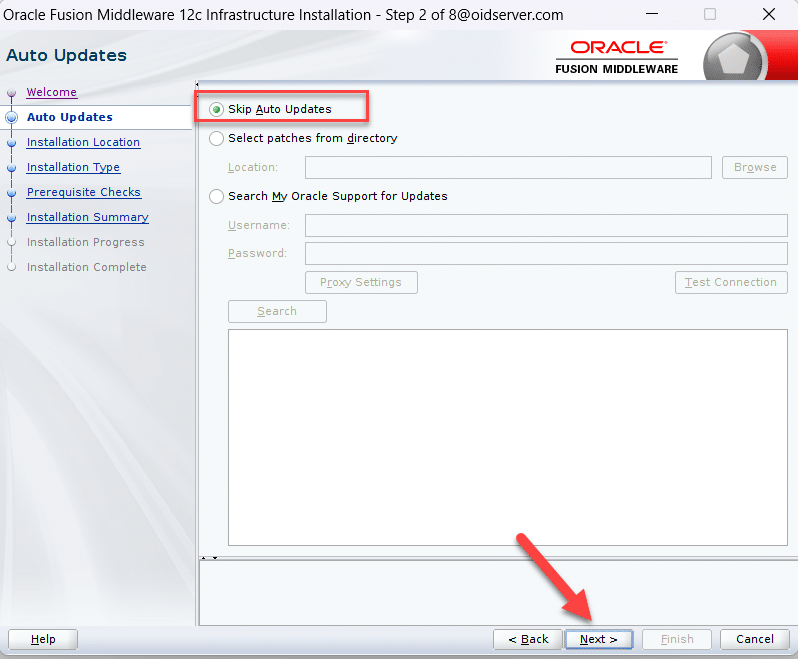Click the Oracle Fusion Middleware logo
Image resolution: width=798 pixels, height=659 pixels.
(x=617, y=57)
